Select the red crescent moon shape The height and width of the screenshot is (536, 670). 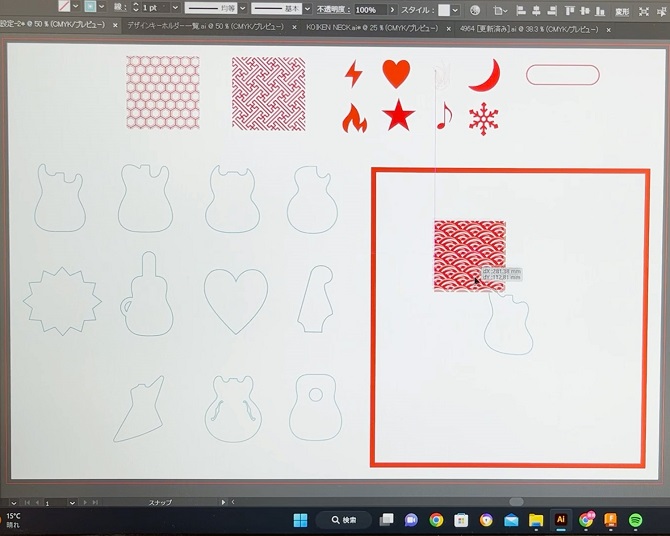486,76
